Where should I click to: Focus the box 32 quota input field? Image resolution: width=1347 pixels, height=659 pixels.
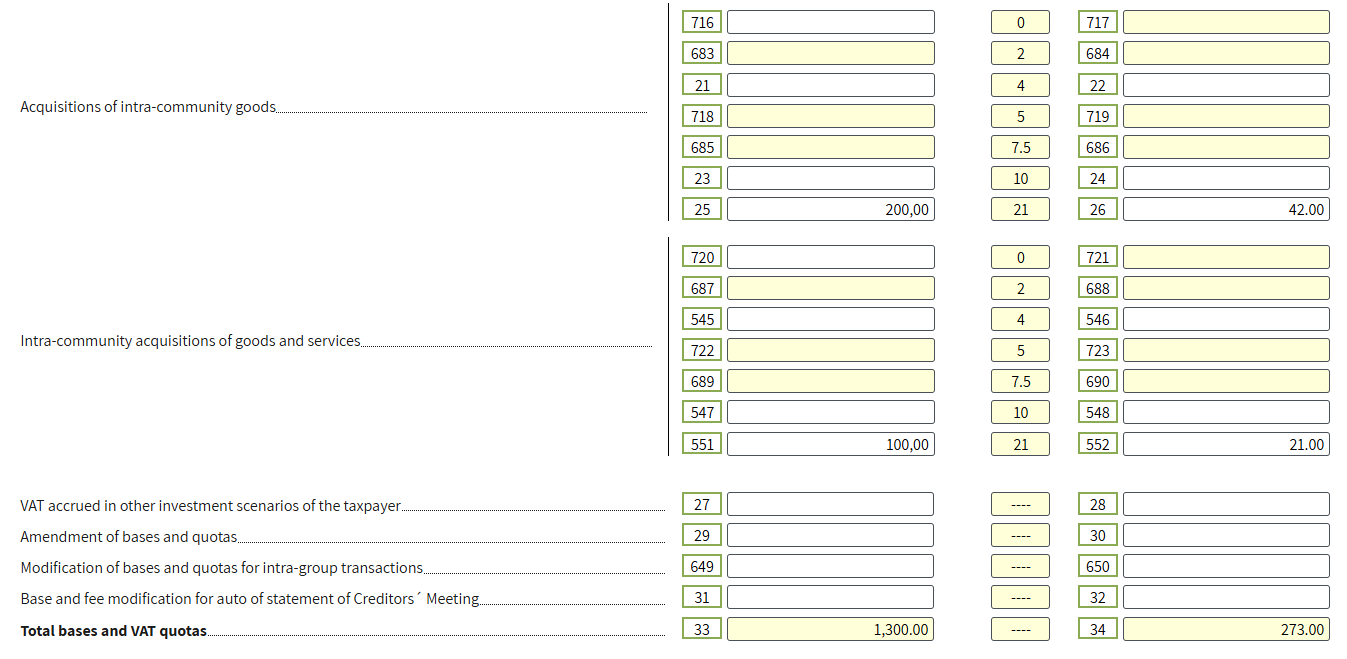click(1226, 598)
